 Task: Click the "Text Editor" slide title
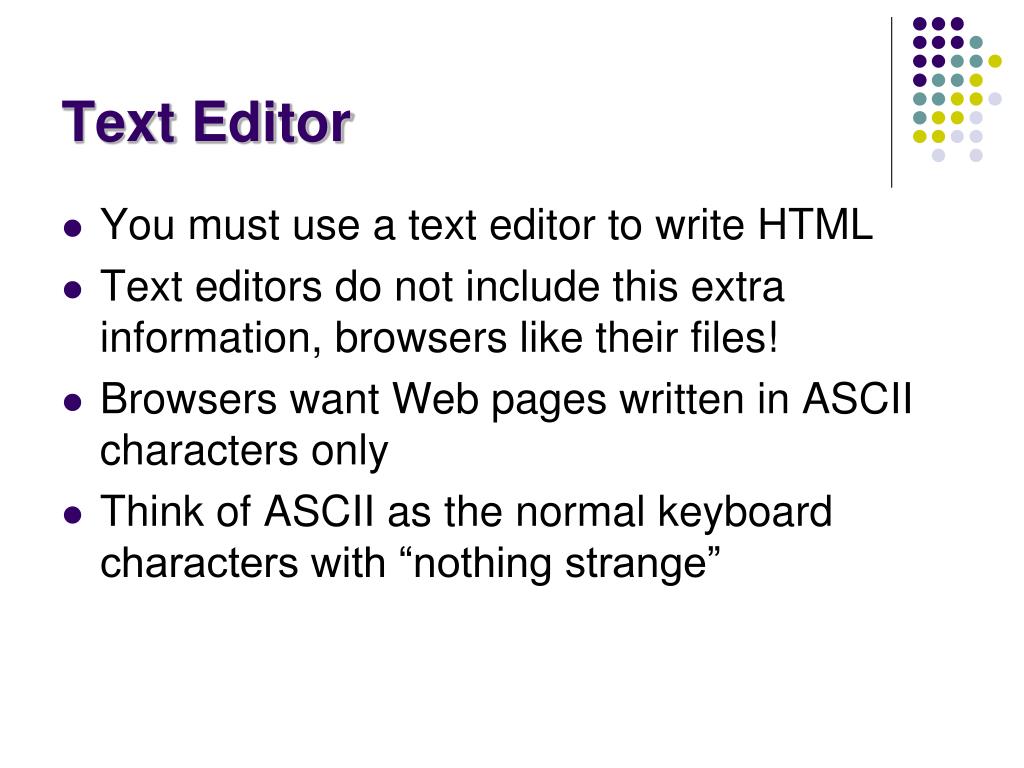tap(207, 122)
